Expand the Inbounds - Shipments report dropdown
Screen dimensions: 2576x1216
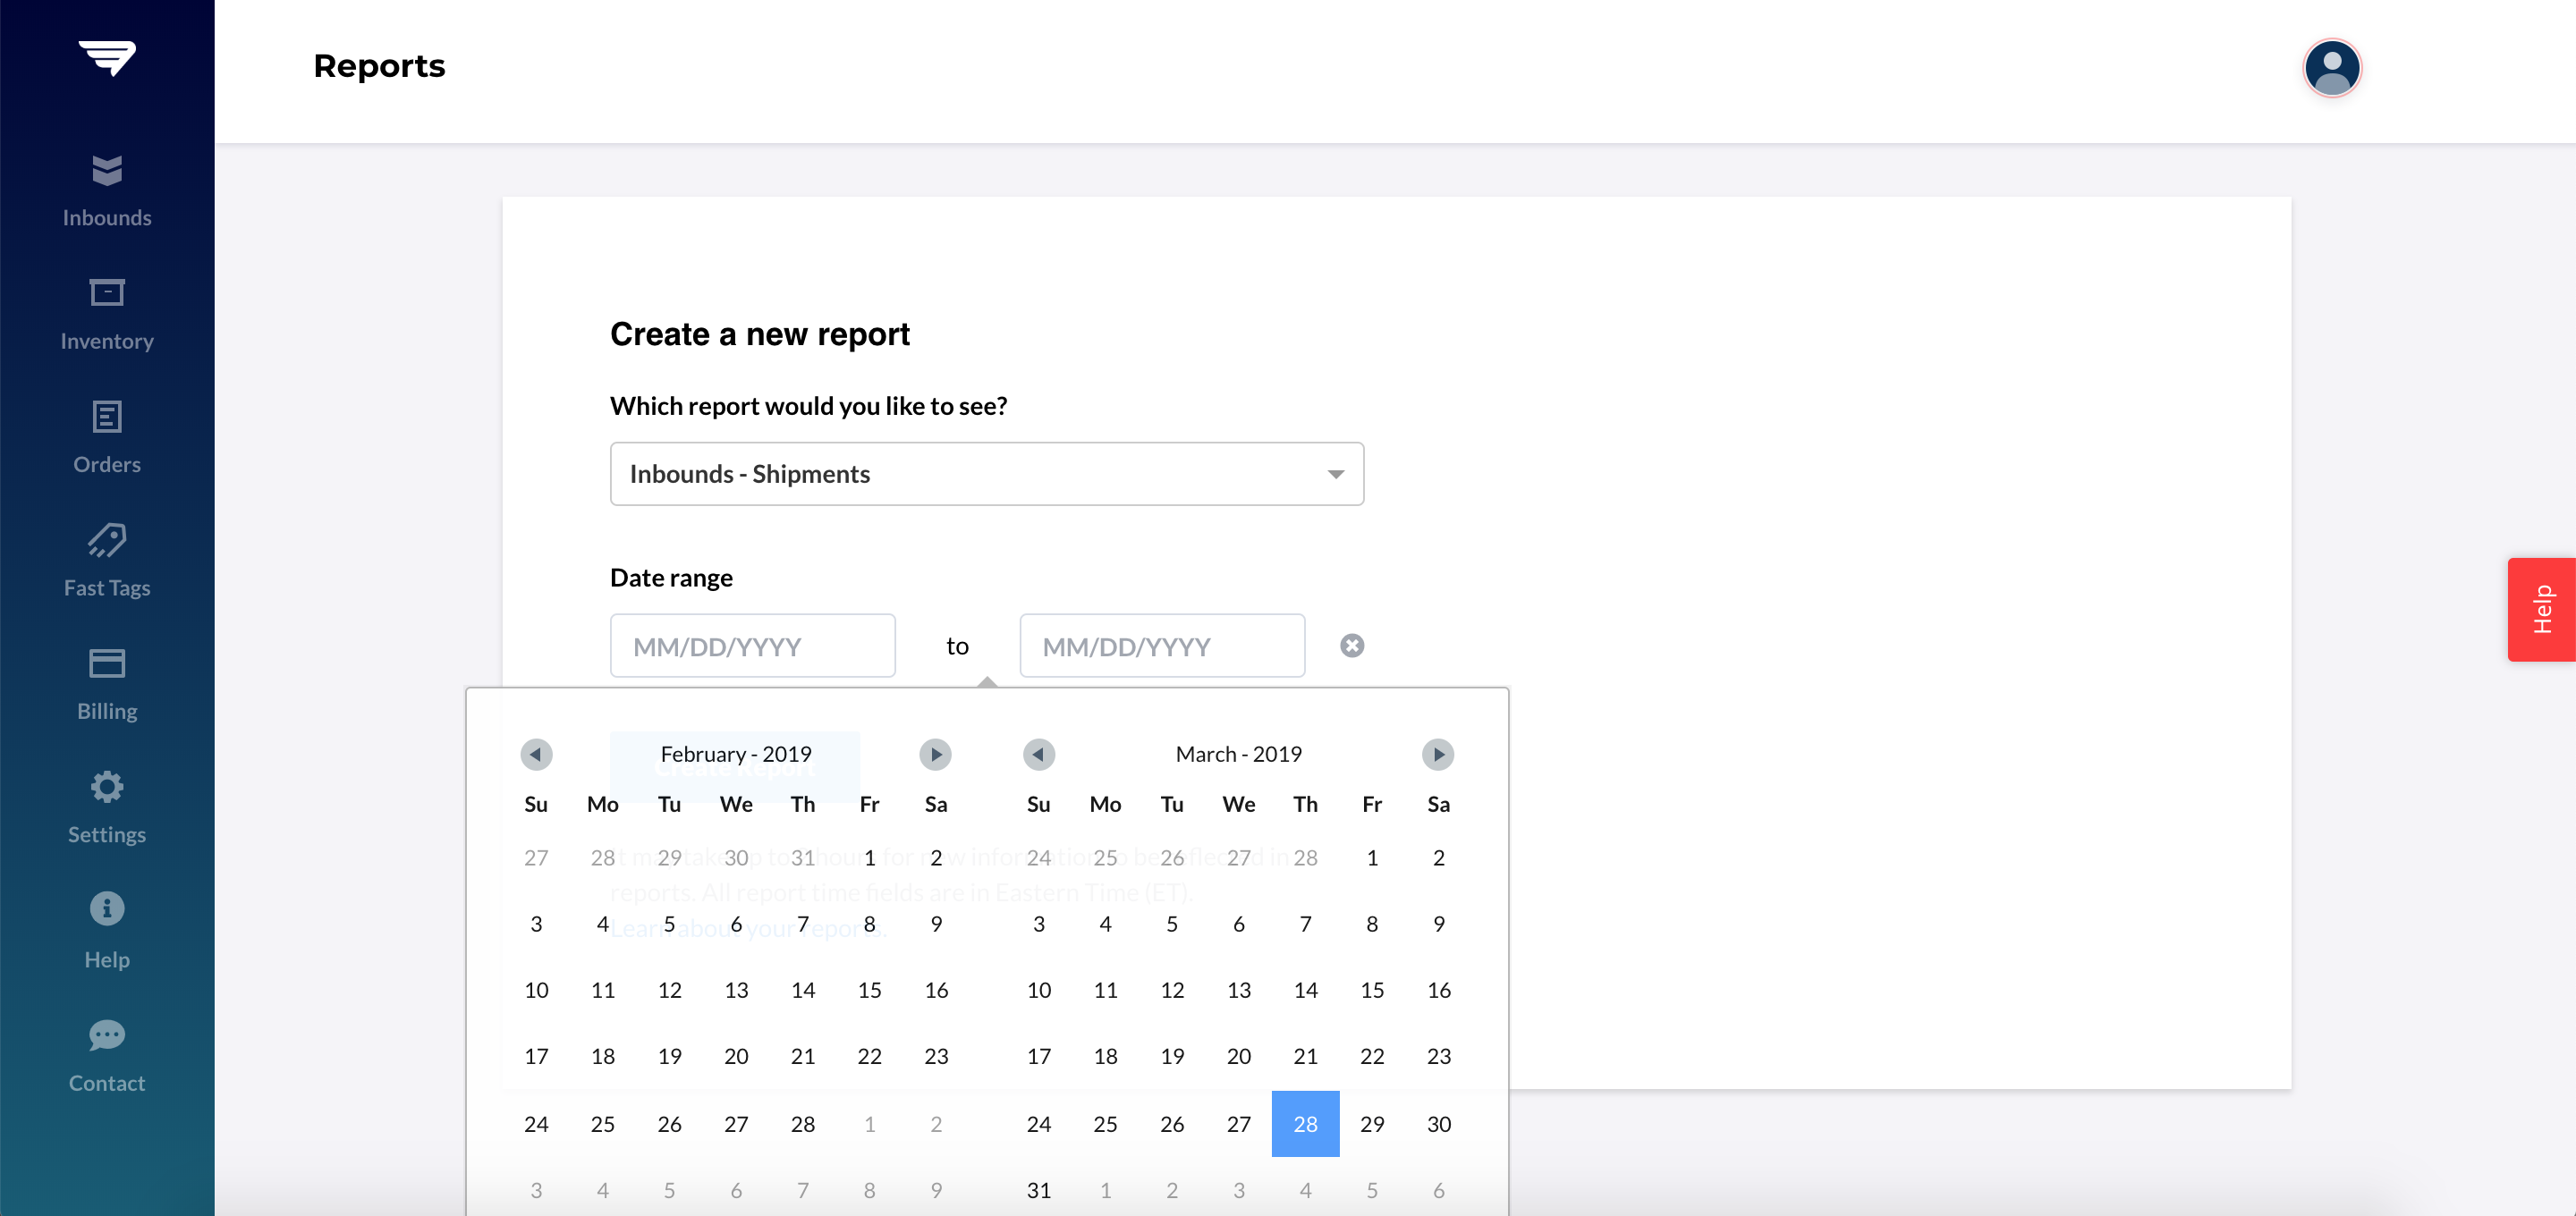pos(987,474)
